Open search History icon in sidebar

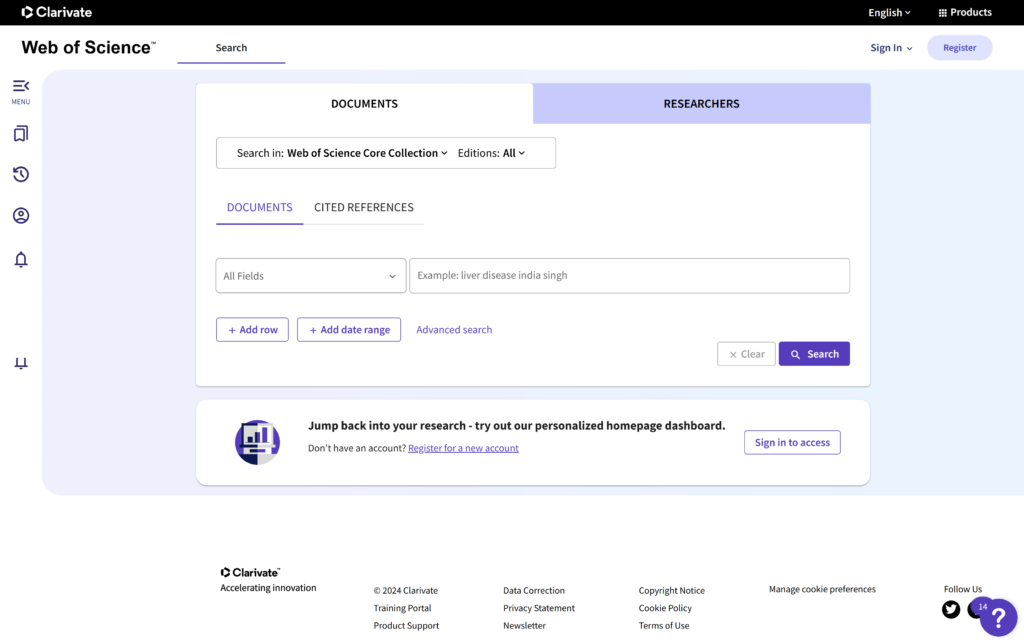tap(21, 174)
